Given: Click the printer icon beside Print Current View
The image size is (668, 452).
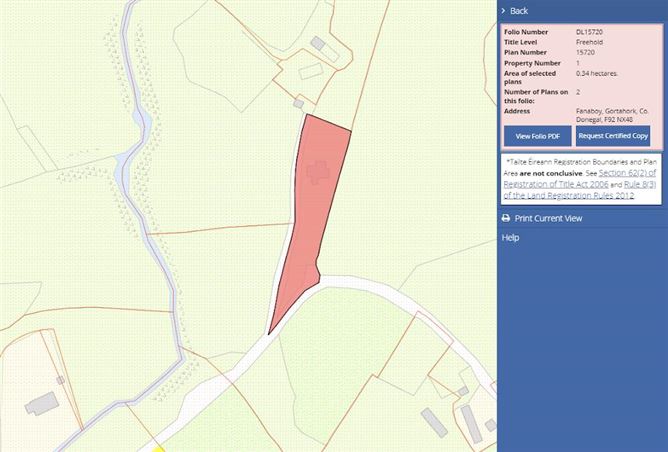Looking at the screenshot, I should pos(506,218).
